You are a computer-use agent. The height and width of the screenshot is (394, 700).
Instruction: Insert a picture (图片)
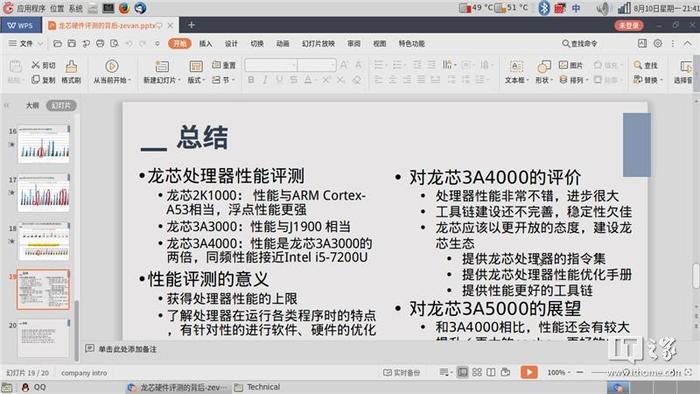(571, 65)
